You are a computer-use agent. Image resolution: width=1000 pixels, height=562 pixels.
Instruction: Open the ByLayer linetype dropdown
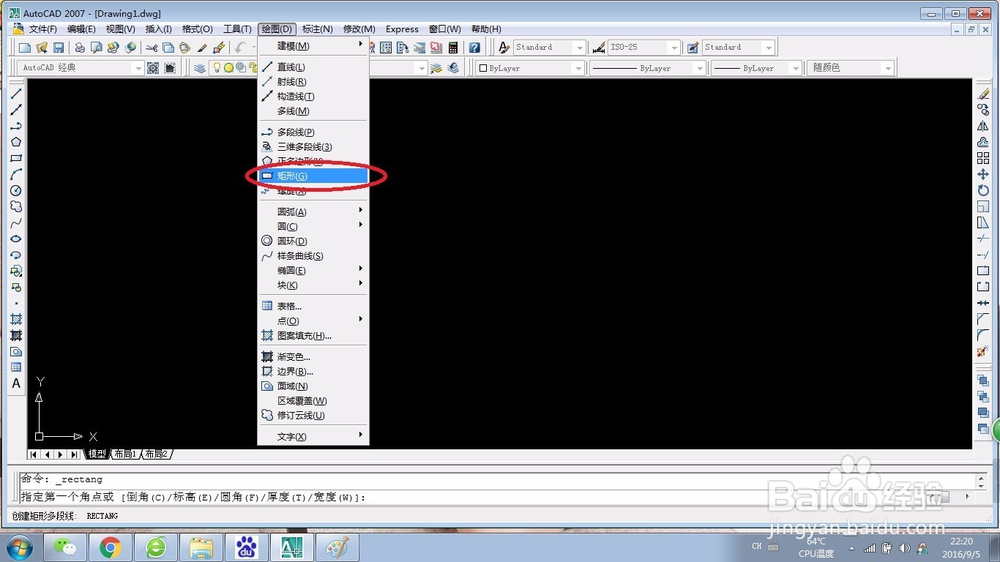click(699, 68)
